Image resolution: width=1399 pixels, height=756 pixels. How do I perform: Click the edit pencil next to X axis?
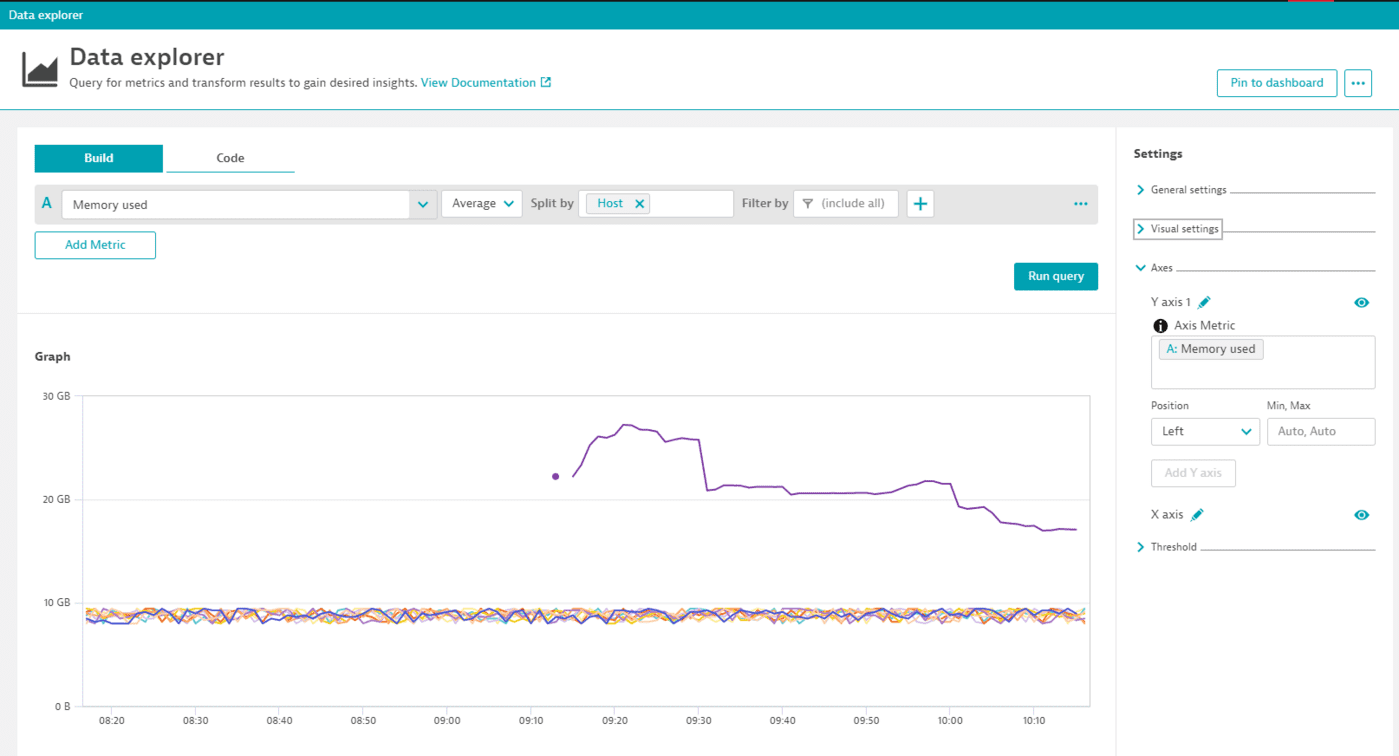(x=1195, y=514)
